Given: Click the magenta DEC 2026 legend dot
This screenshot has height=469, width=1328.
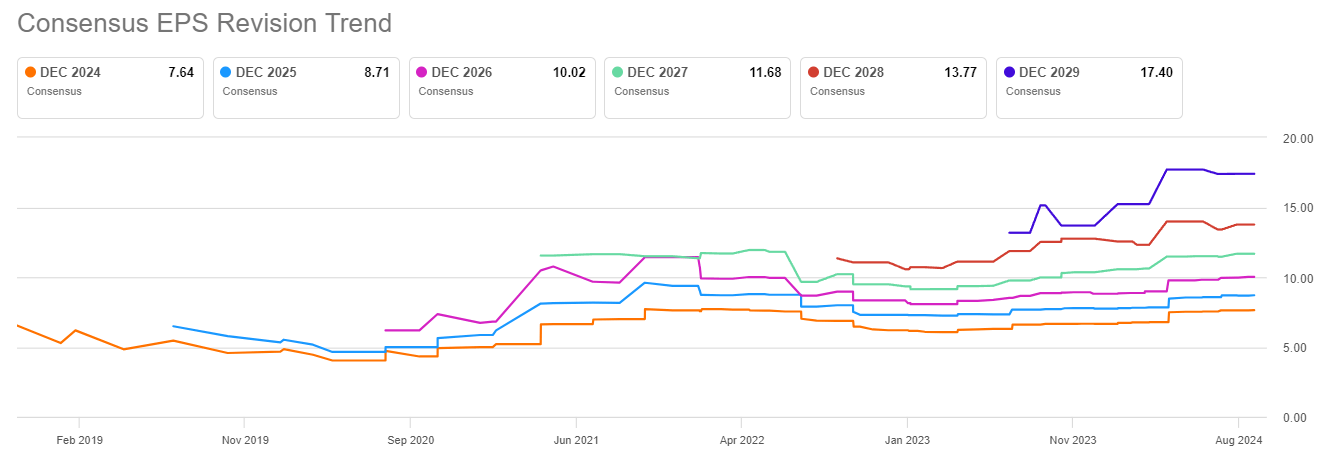Looking at the screenshot, I should pos(422,72).
